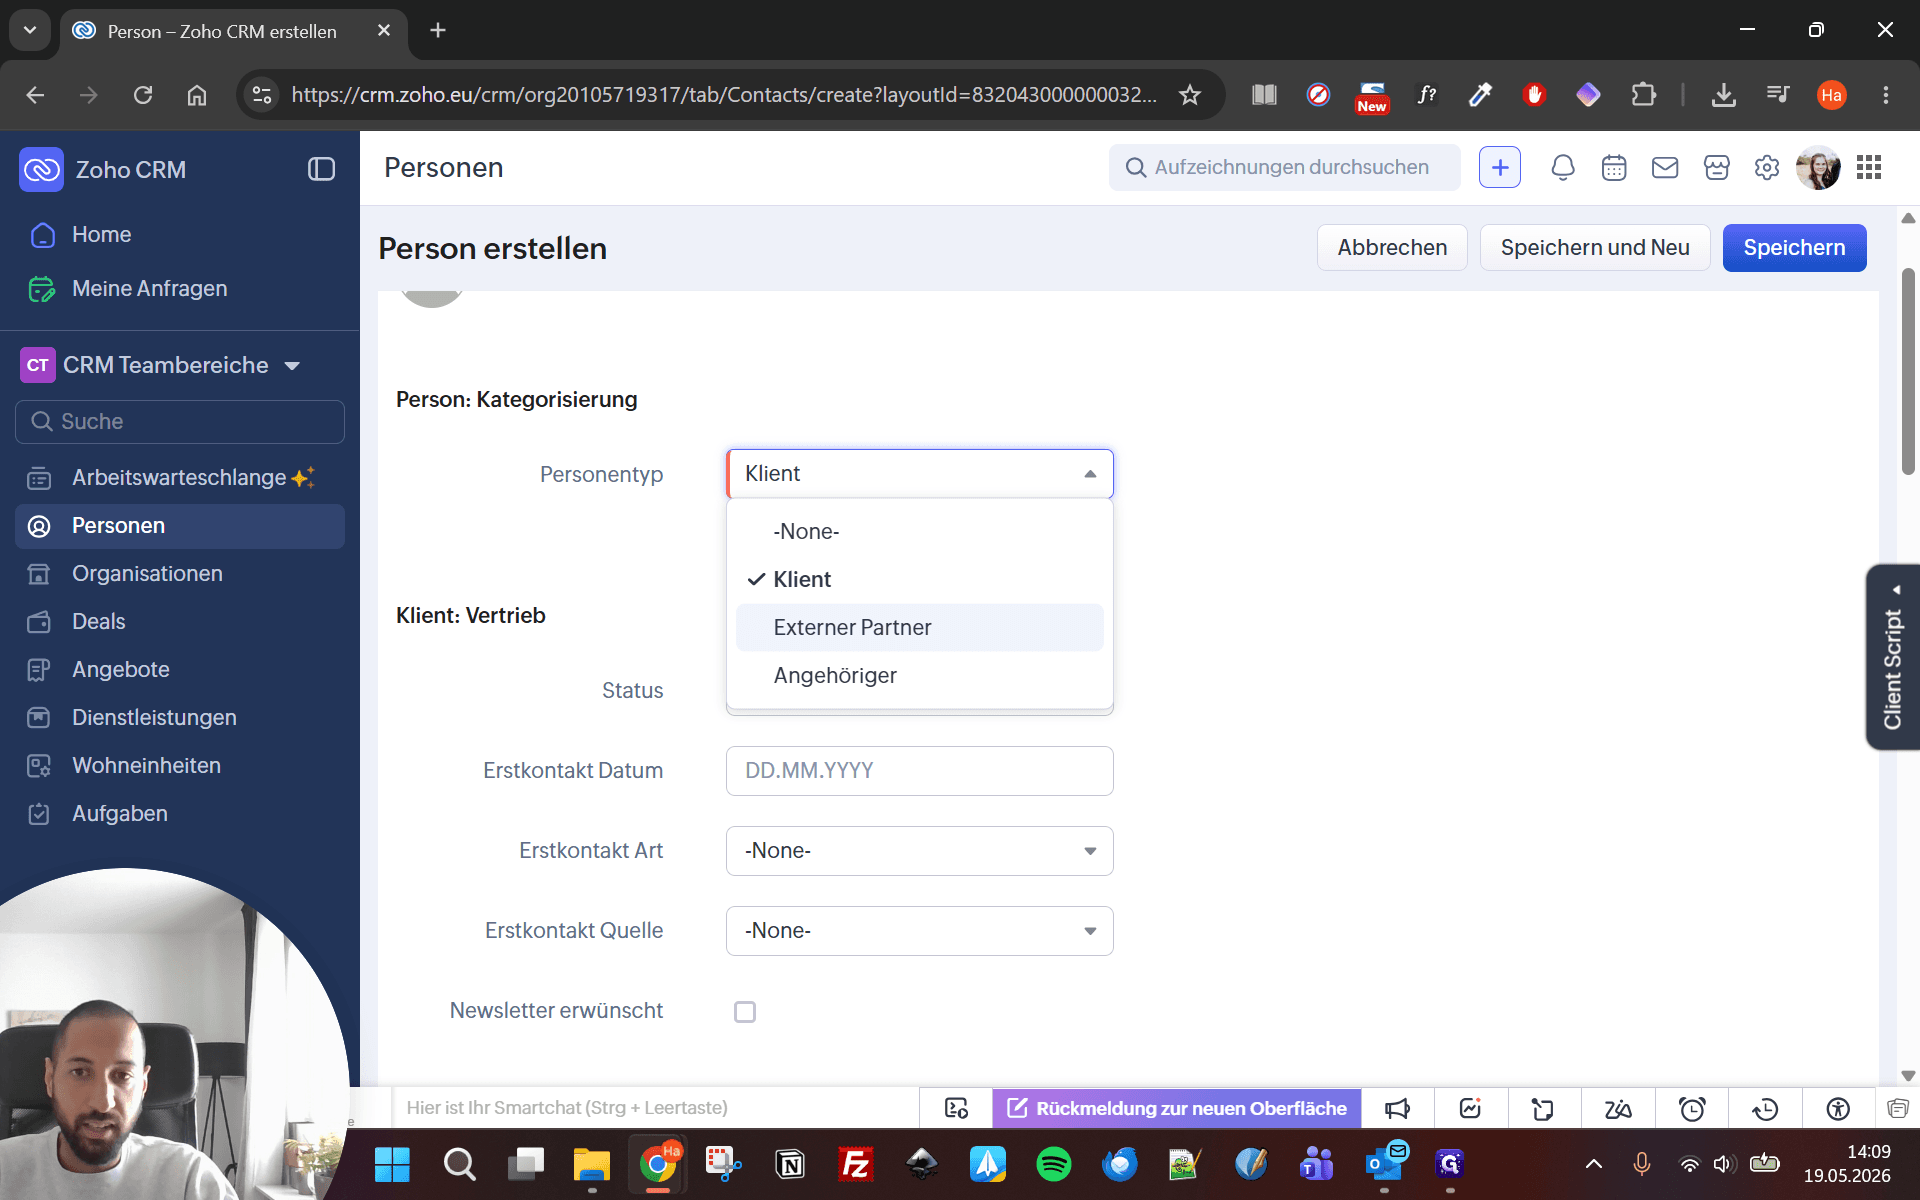Open the Erstkontakt Quelle dropdown
This screenshot has height=1200, width=1920.
919,931
